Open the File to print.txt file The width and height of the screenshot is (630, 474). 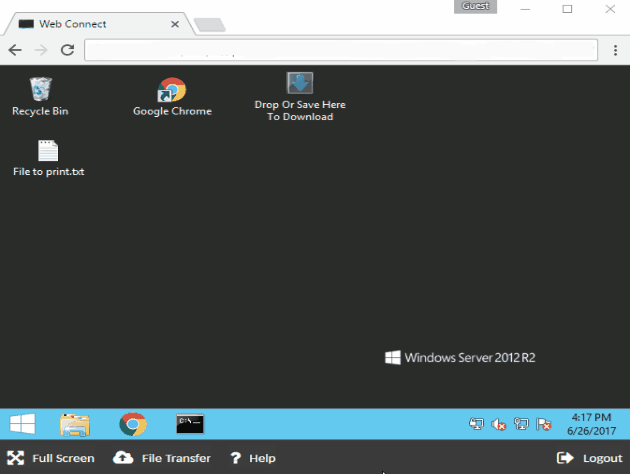click(x=48, y=151)
